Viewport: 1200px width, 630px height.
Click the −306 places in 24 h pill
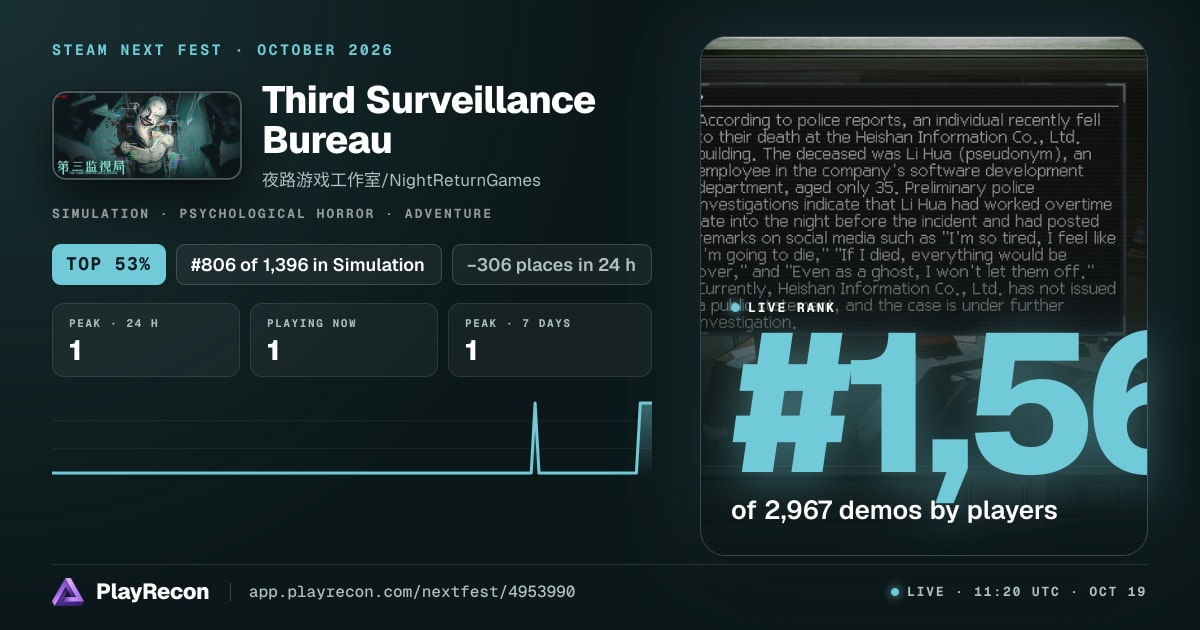[x=551, y=265]
